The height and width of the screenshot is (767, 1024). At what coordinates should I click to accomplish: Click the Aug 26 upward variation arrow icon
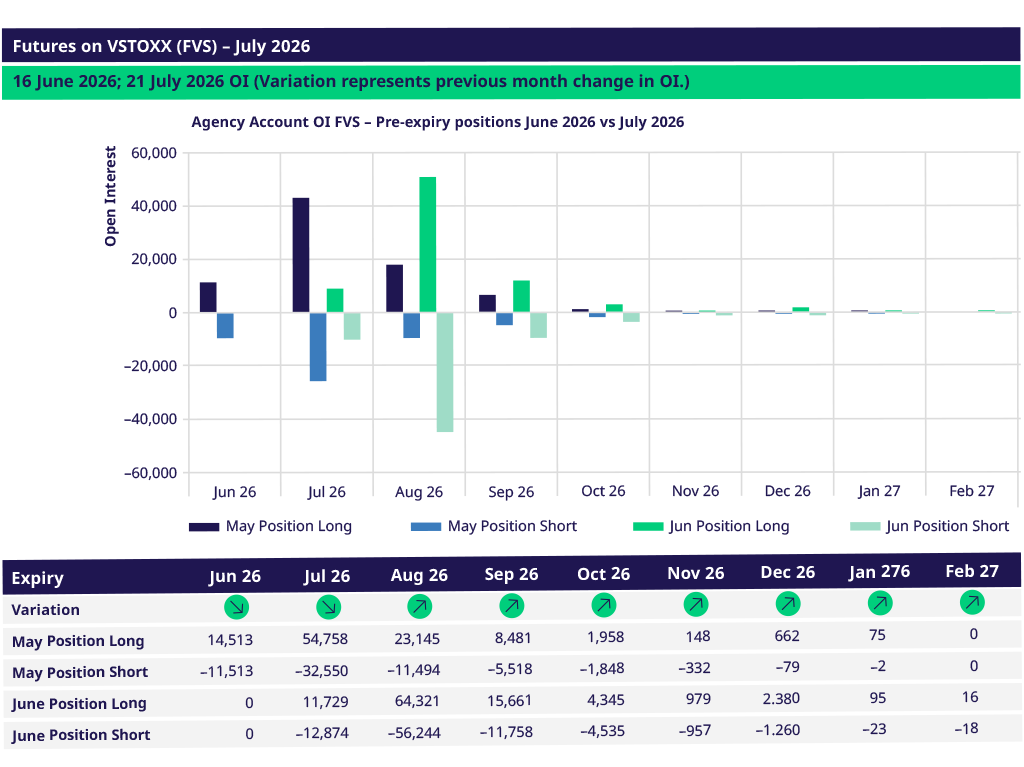[x=420, y=606]
